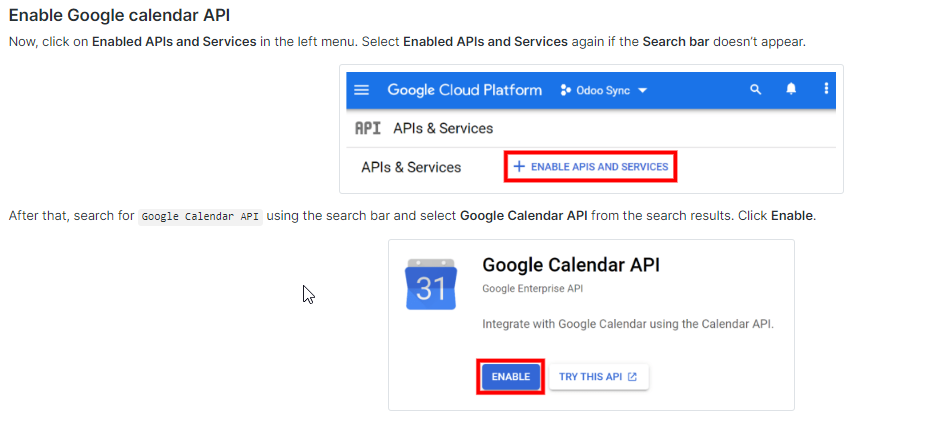Expand the Odoo Sync dropdown arrow

pos(643,90)
